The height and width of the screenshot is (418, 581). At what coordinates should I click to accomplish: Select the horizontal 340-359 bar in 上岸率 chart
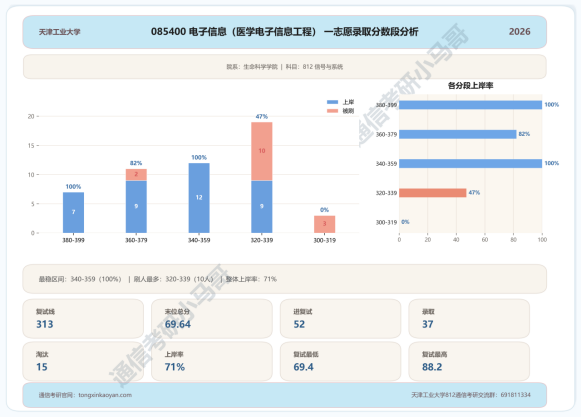(x=471, y=163)
